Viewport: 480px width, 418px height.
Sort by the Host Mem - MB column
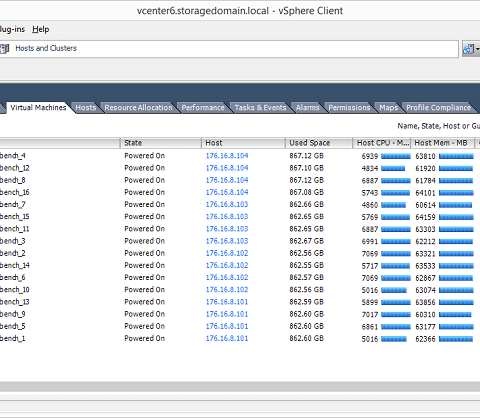coord(442,143)
